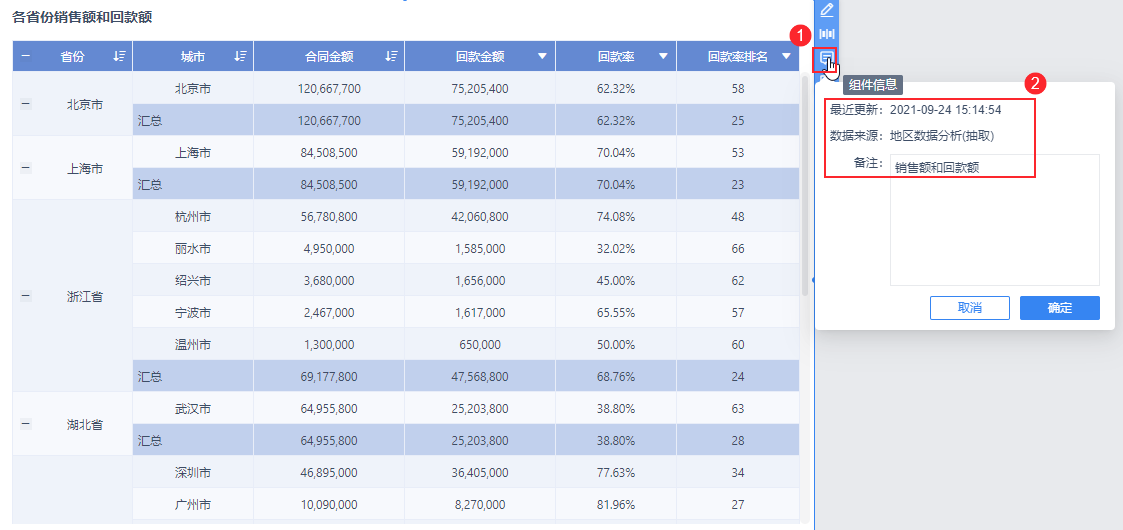Viewport: 1123px width, 530px height.
Task: Click the value 8,270,000
Action: (x=480, y=504)
